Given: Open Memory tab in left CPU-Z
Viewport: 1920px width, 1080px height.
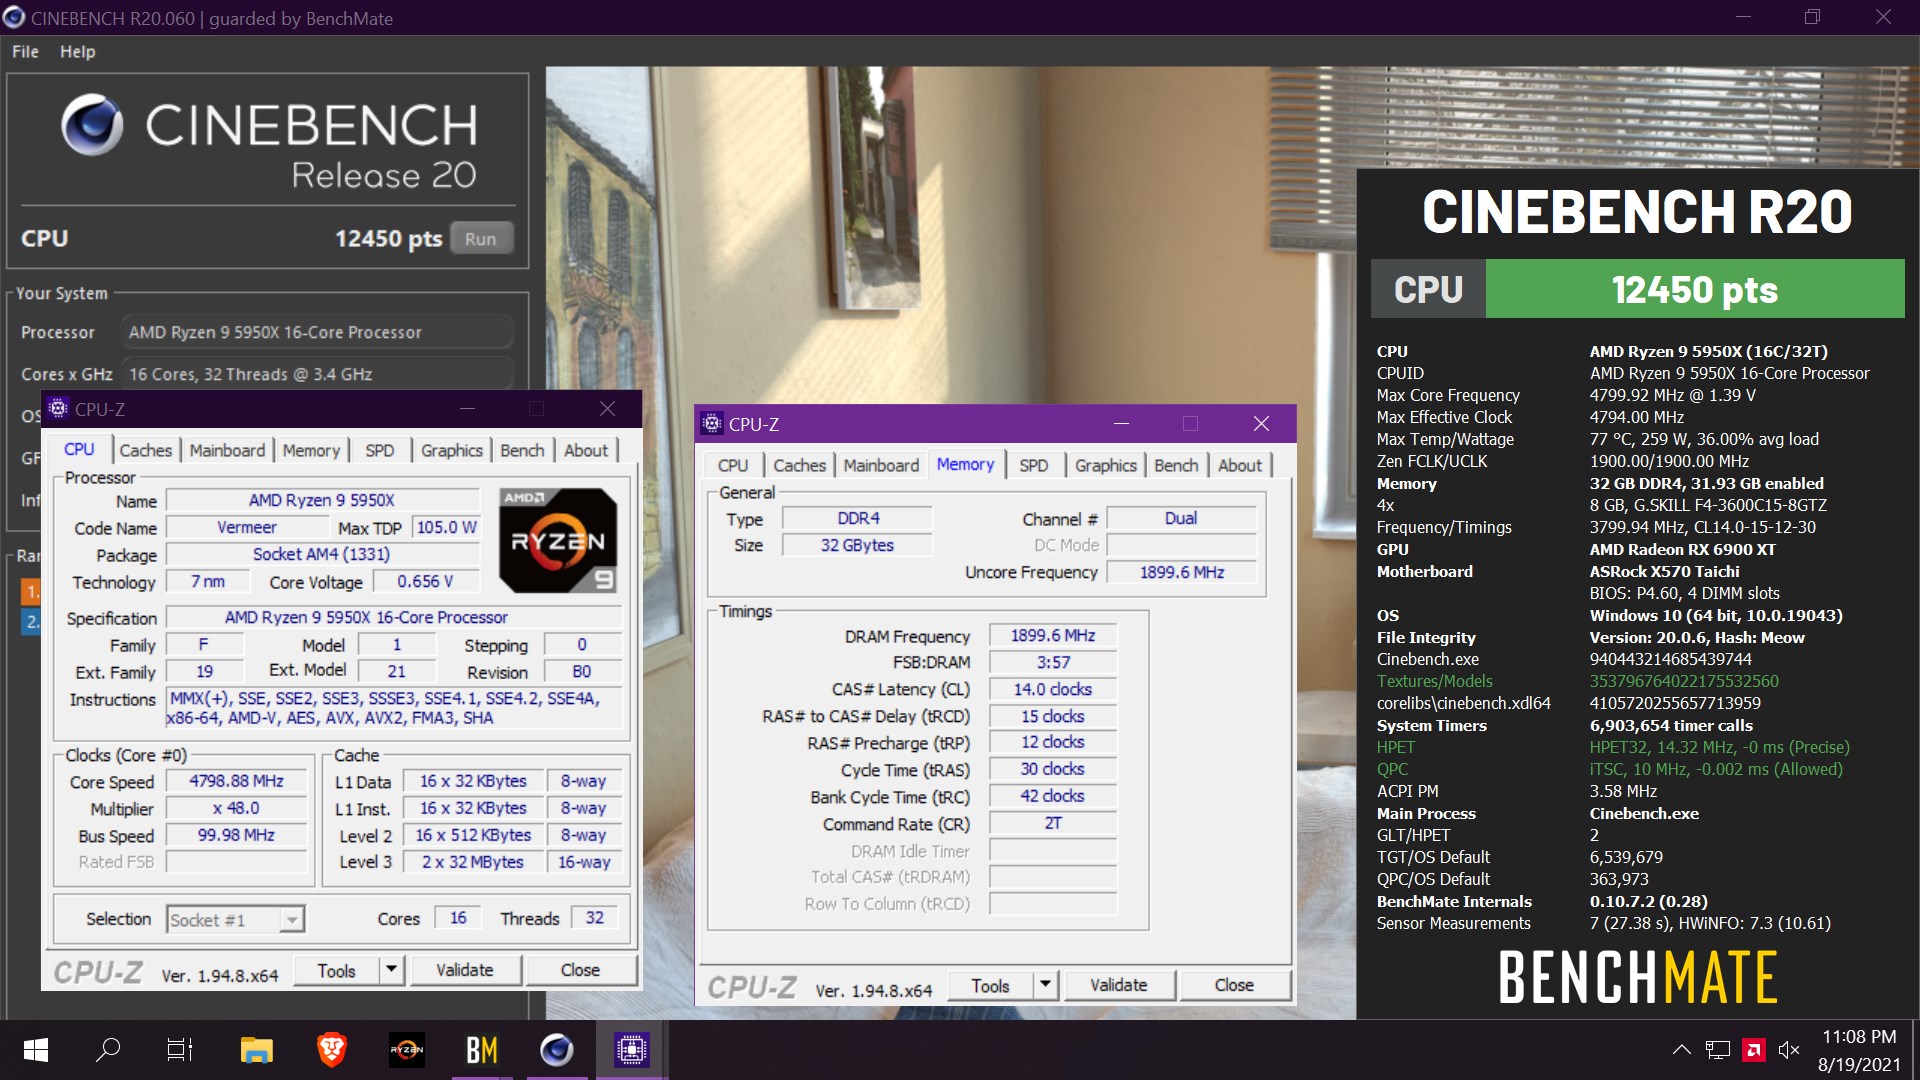Looking at the screenshot, I should coord(311,450).
